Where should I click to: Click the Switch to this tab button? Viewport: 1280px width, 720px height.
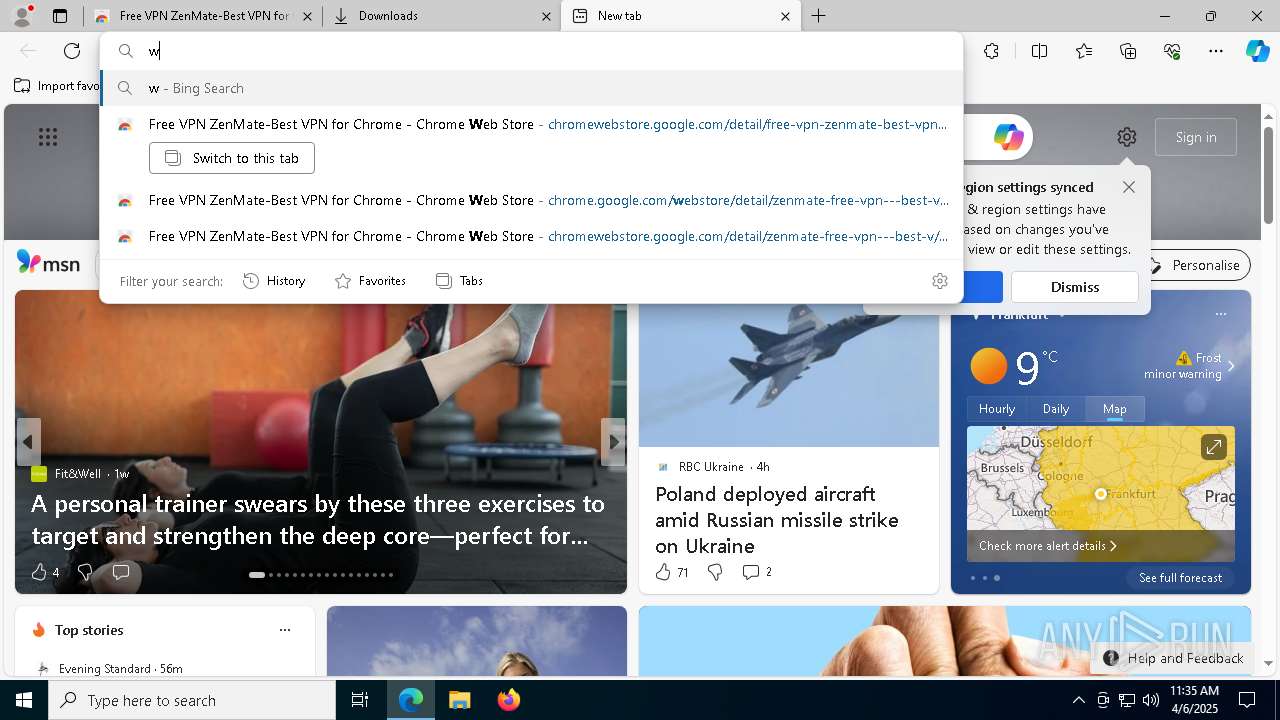(232, 158)
